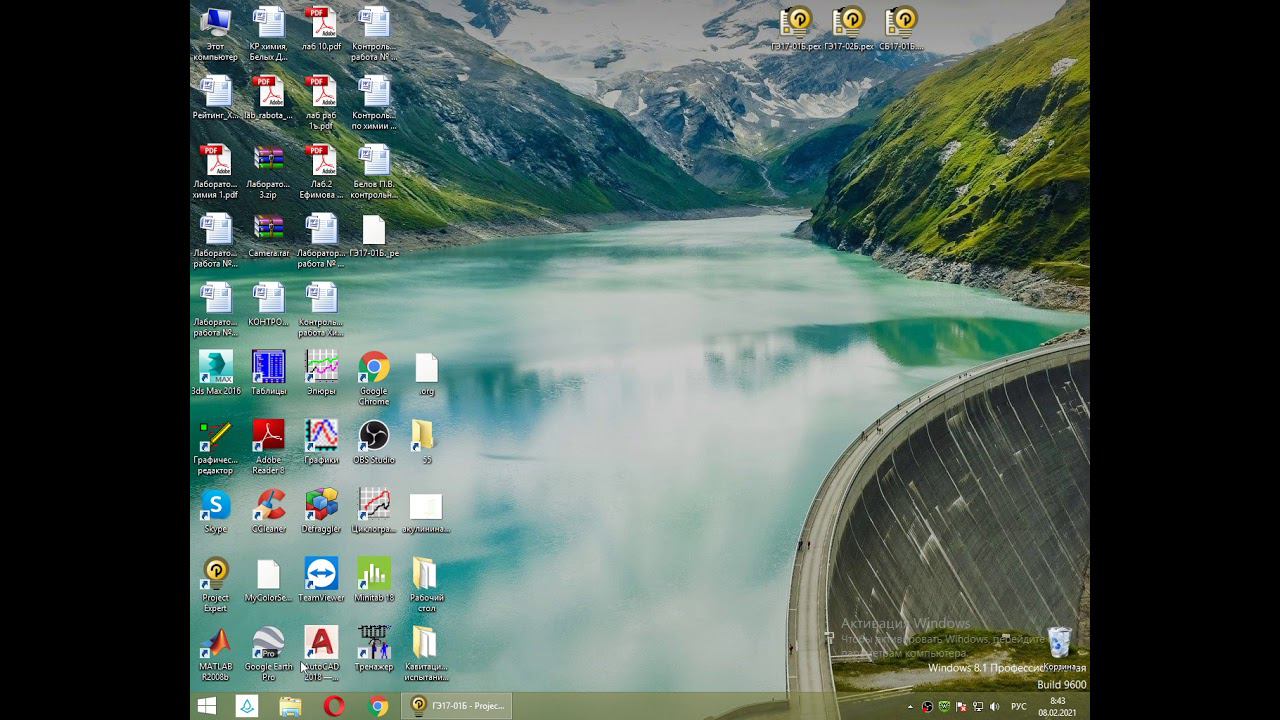
Task: Select the blank ГЭ17-01Б file next to Лаборатор
Action: tap(374, 235)
